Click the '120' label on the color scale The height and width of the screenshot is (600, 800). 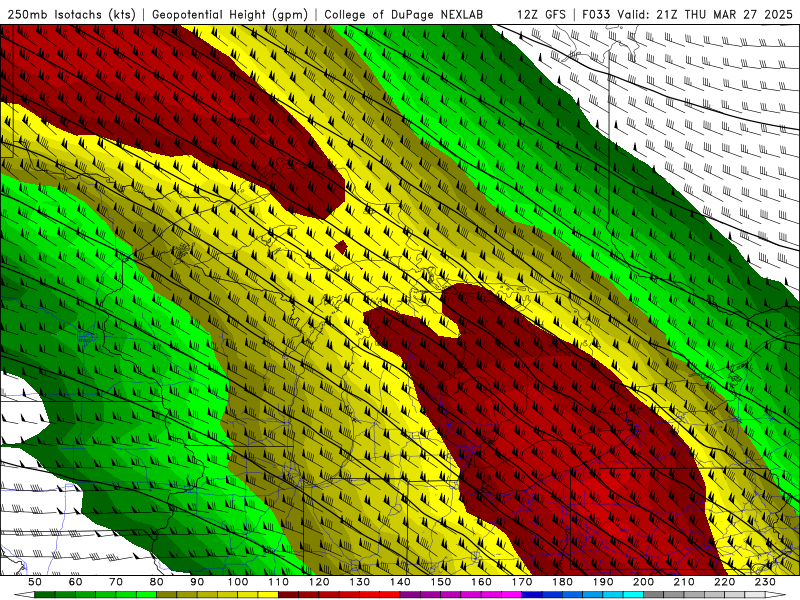coord(319,582)
